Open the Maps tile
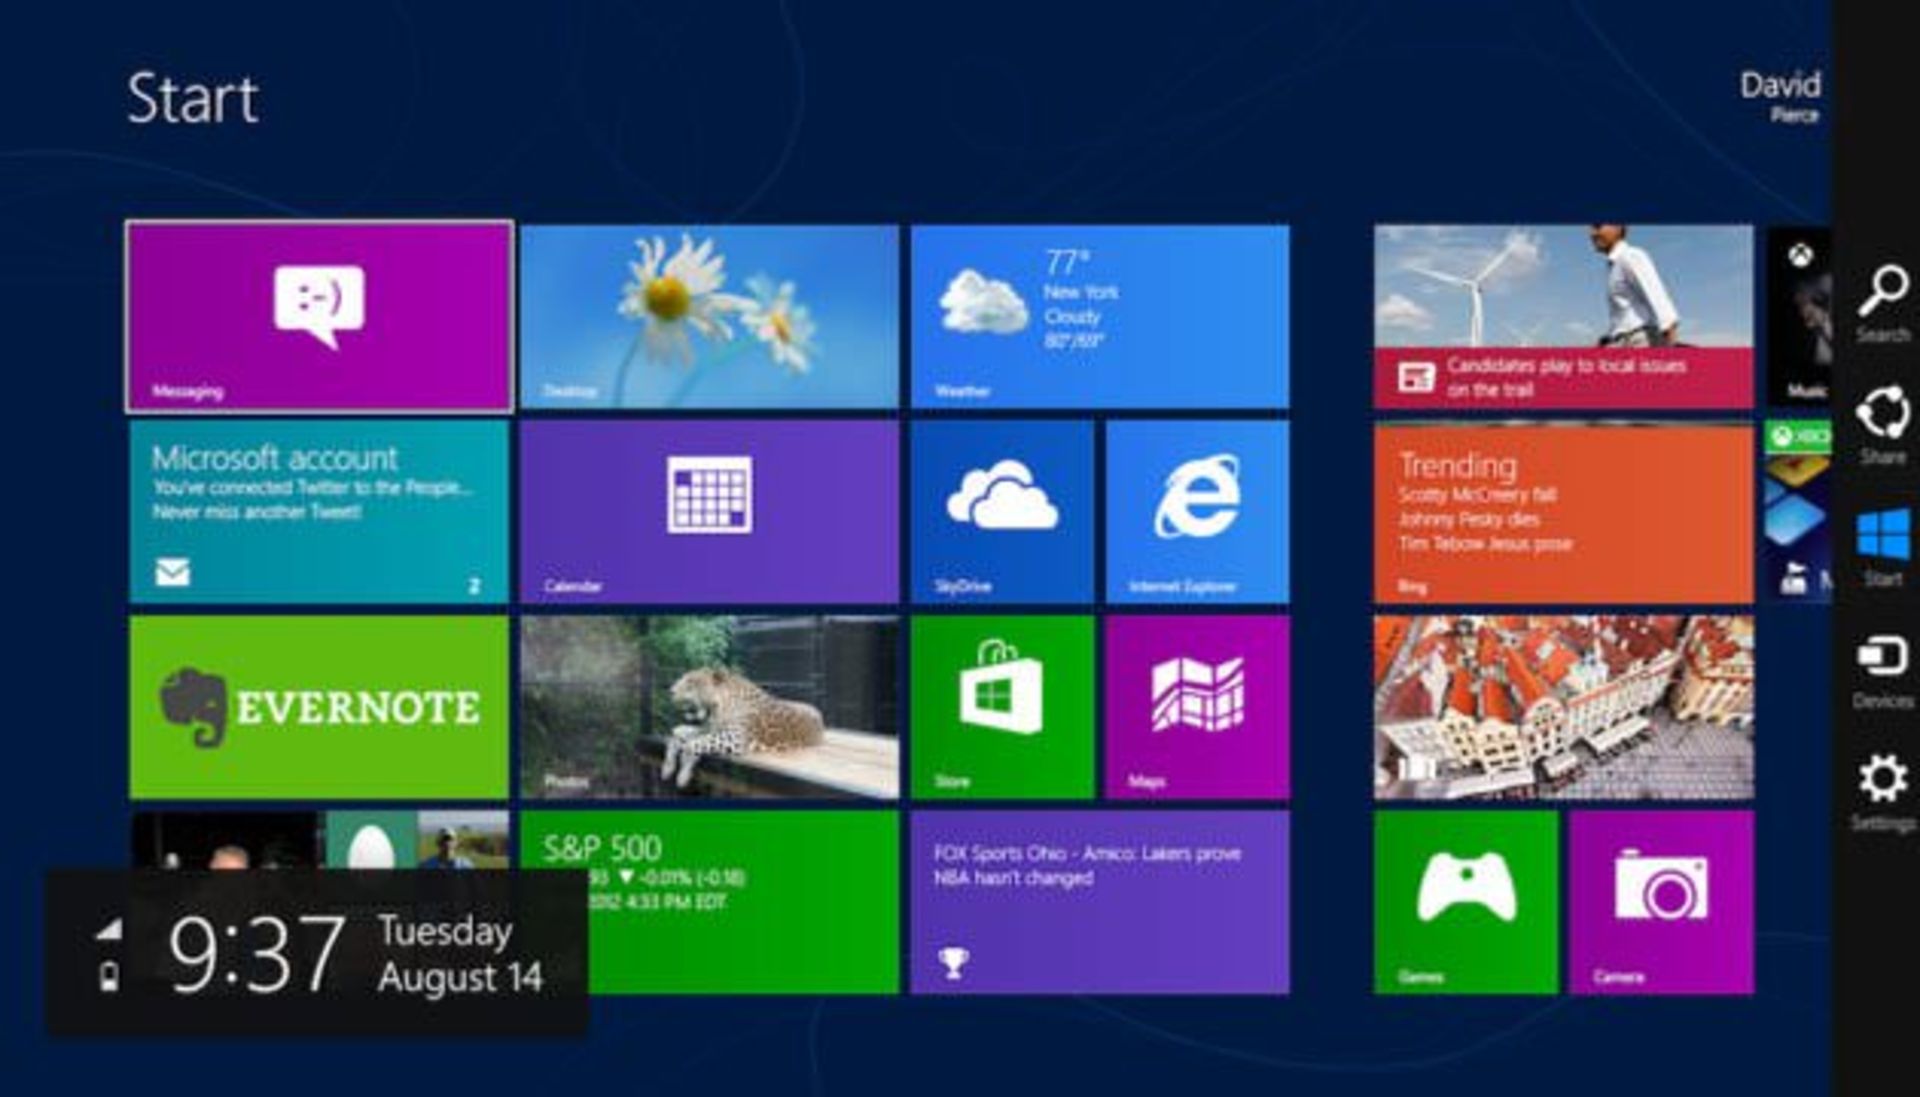Image resolution: width=1920 pixels, height=1097 pixels. (1198, 707)
